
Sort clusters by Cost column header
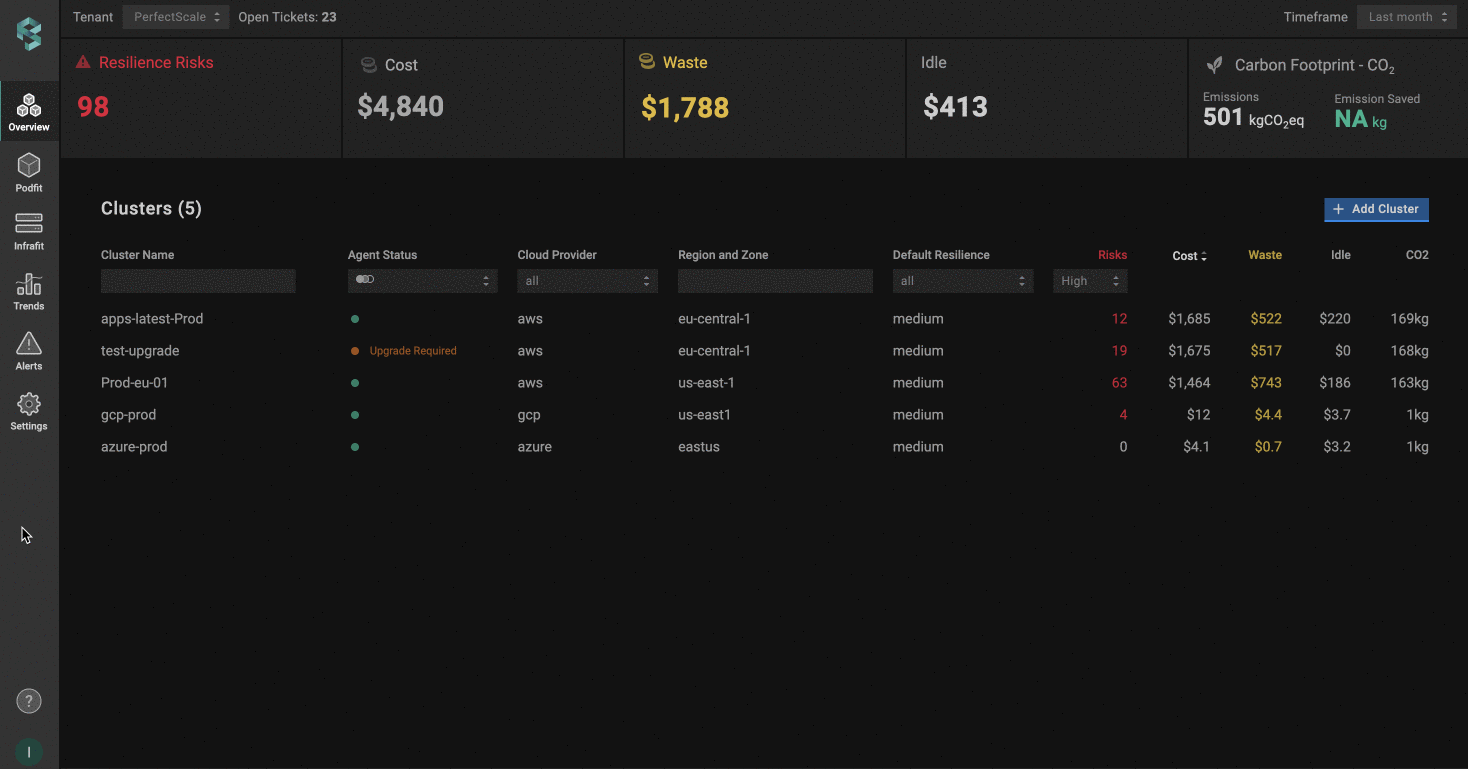[1189, 256]
